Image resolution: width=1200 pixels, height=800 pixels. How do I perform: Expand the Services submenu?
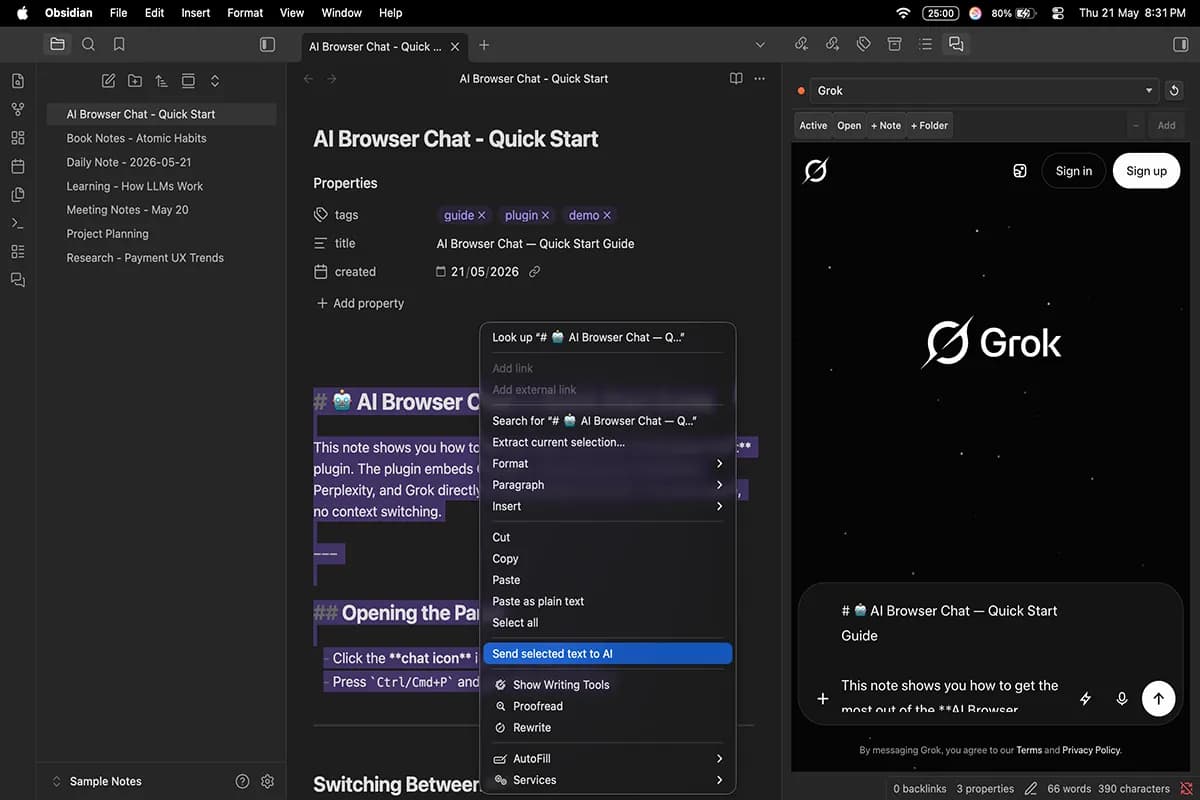(x=607, y=780)
